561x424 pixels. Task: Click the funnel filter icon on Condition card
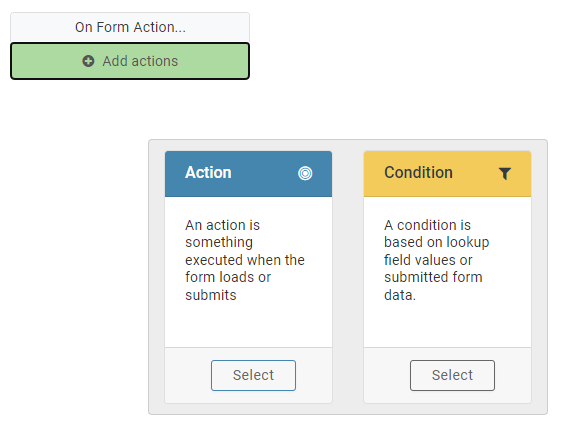coord(505,174)
